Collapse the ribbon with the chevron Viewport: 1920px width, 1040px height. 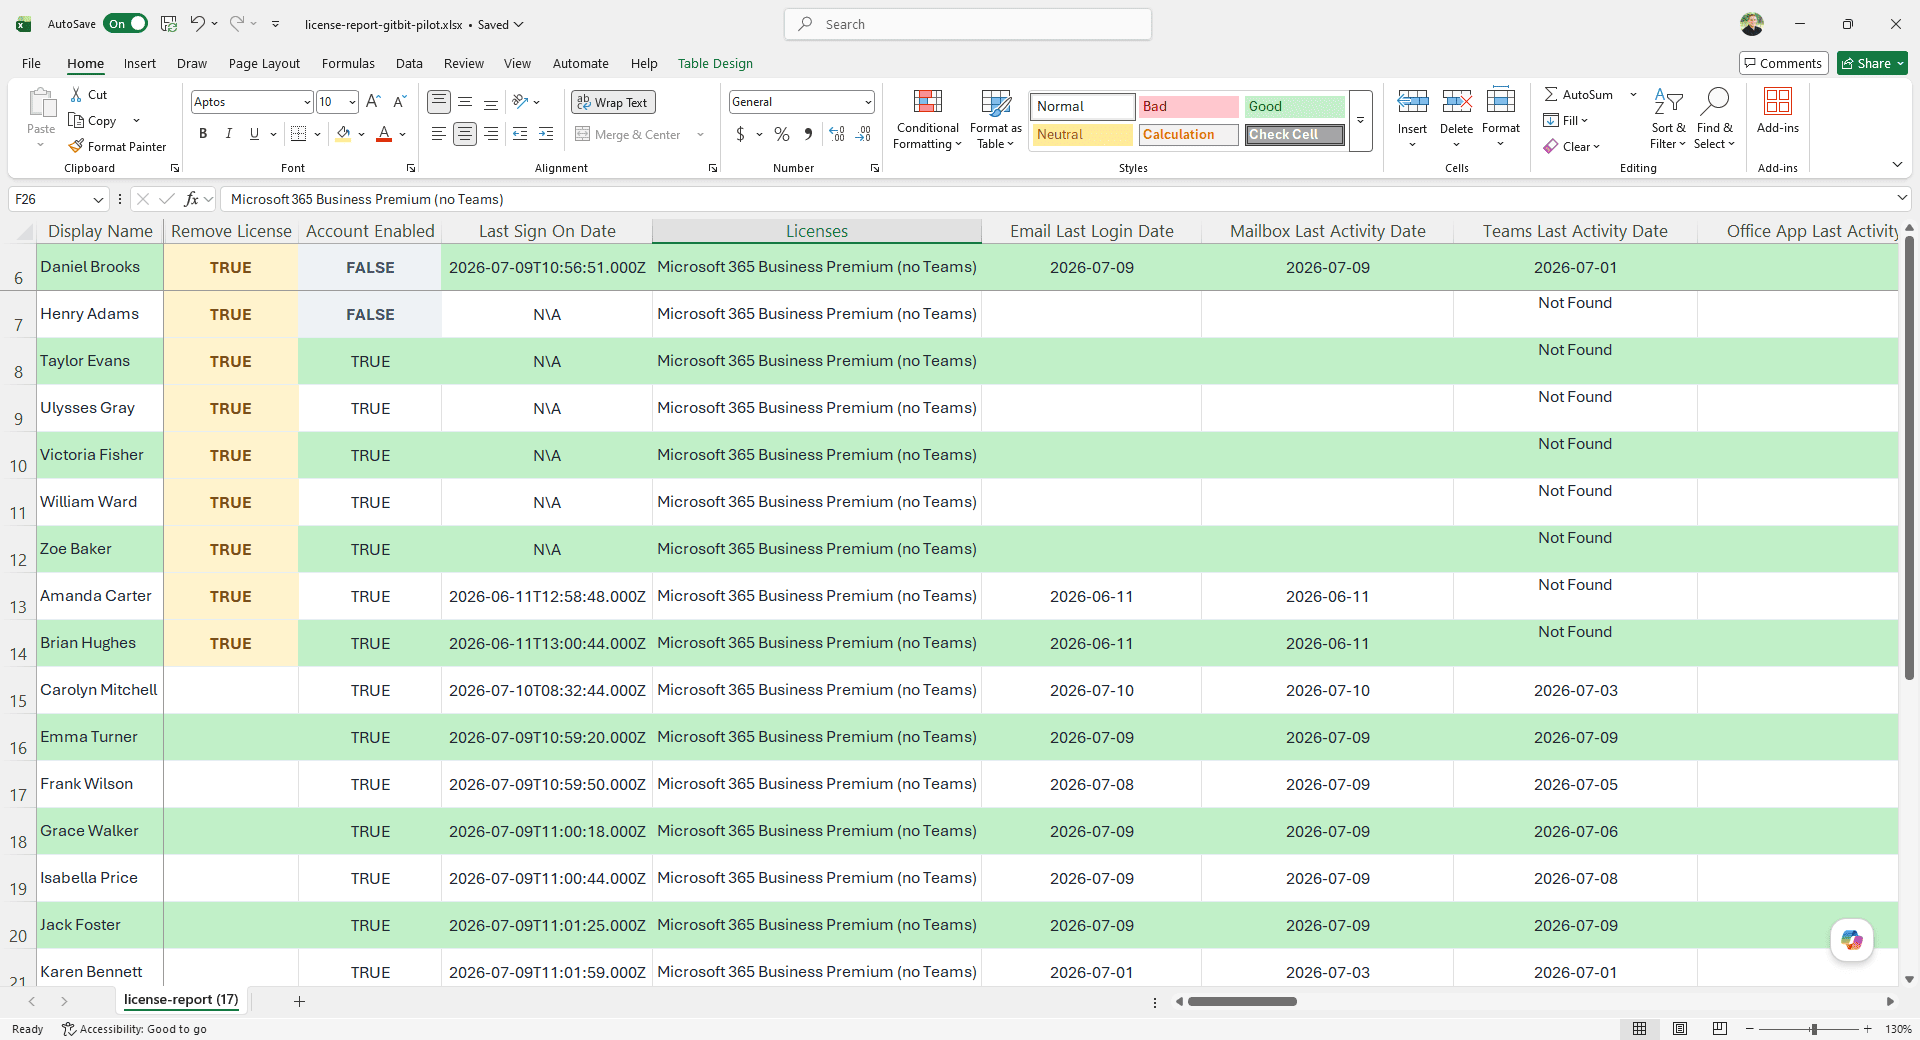click(x=1897, y=165)
